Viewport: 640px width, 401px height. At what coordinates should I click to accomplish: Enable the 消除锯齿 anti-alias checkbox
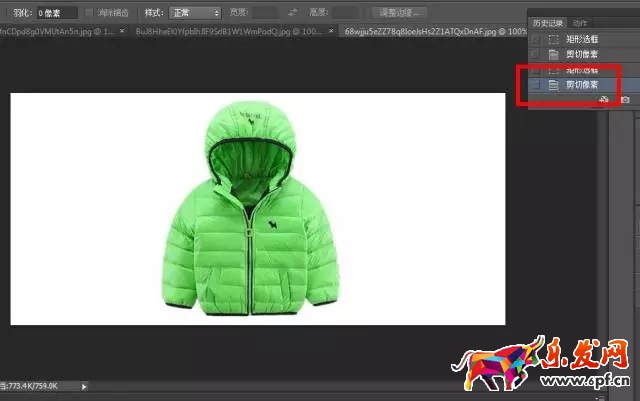(91, 13)
